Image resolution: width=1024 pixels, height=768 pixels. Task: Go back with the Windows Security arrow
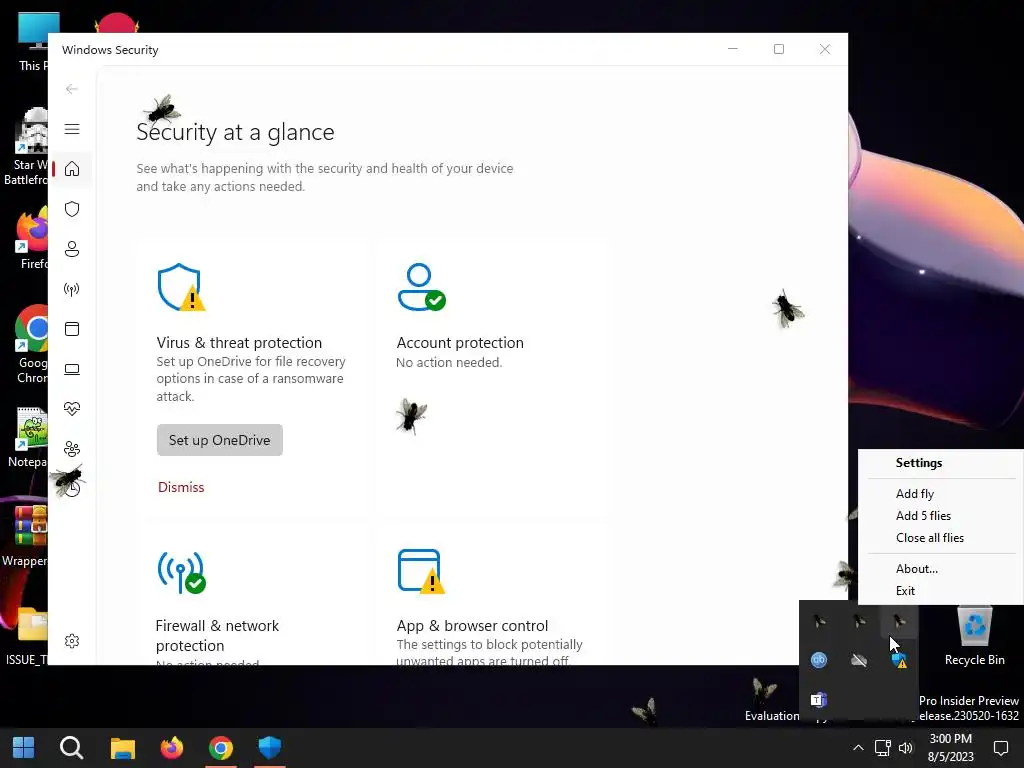[72, 89]
